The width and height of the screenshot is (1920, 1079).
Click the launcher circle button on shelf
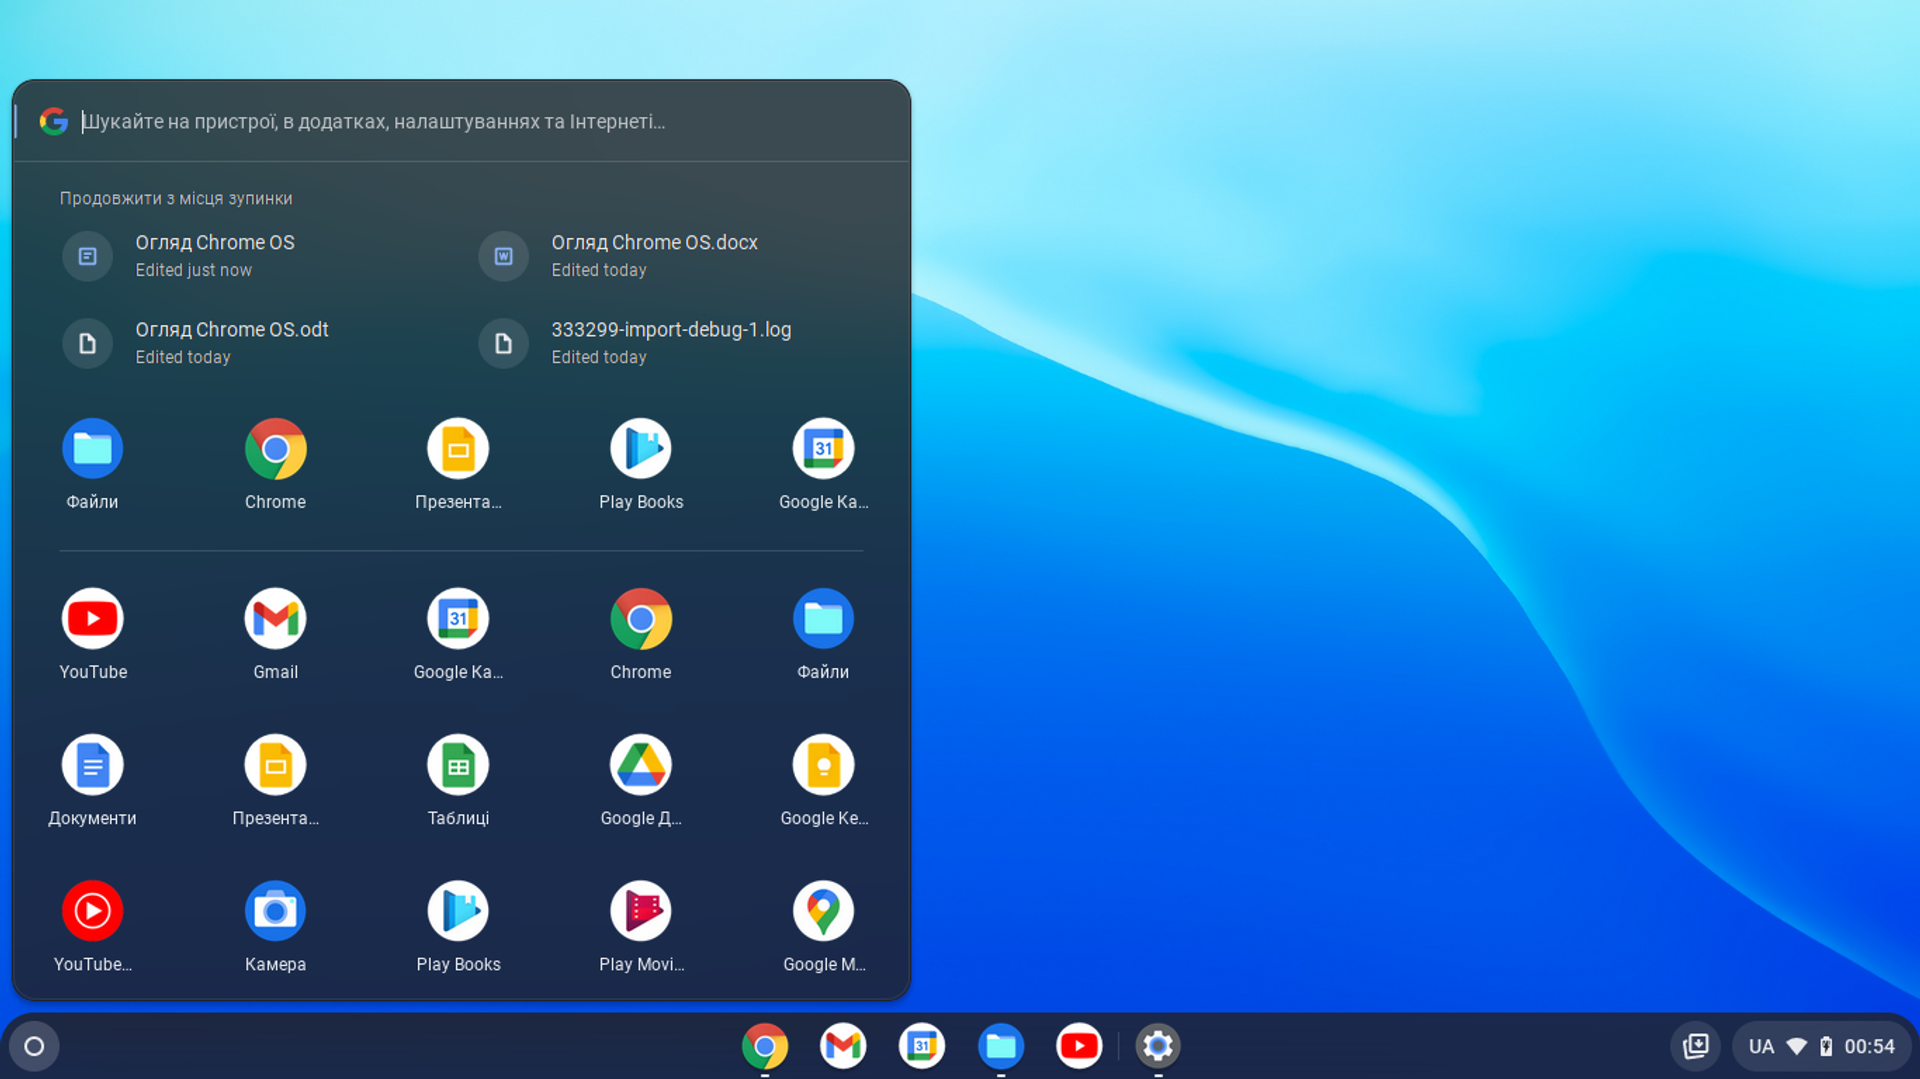[x=34, y=1046]
